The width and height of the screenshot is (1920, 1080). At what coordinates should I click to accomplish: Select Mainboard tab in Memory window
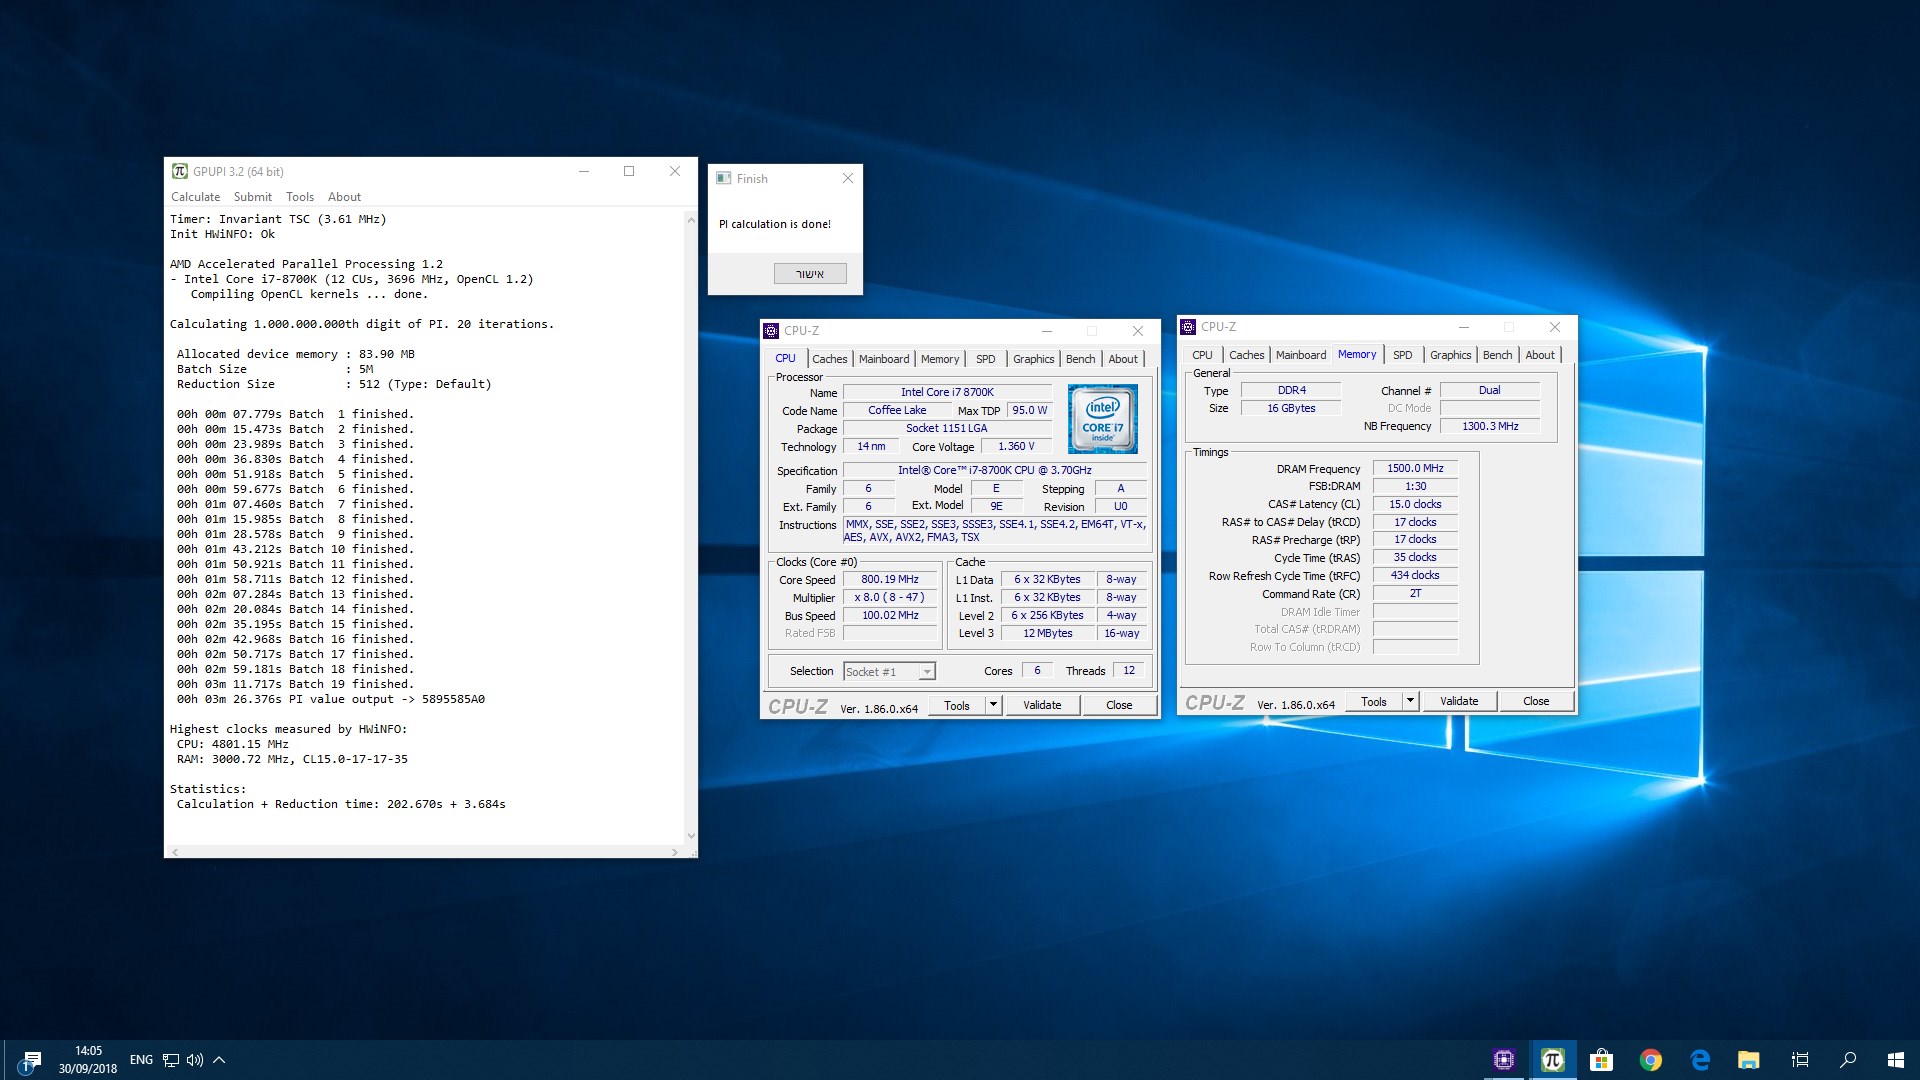coord(1301,355)
